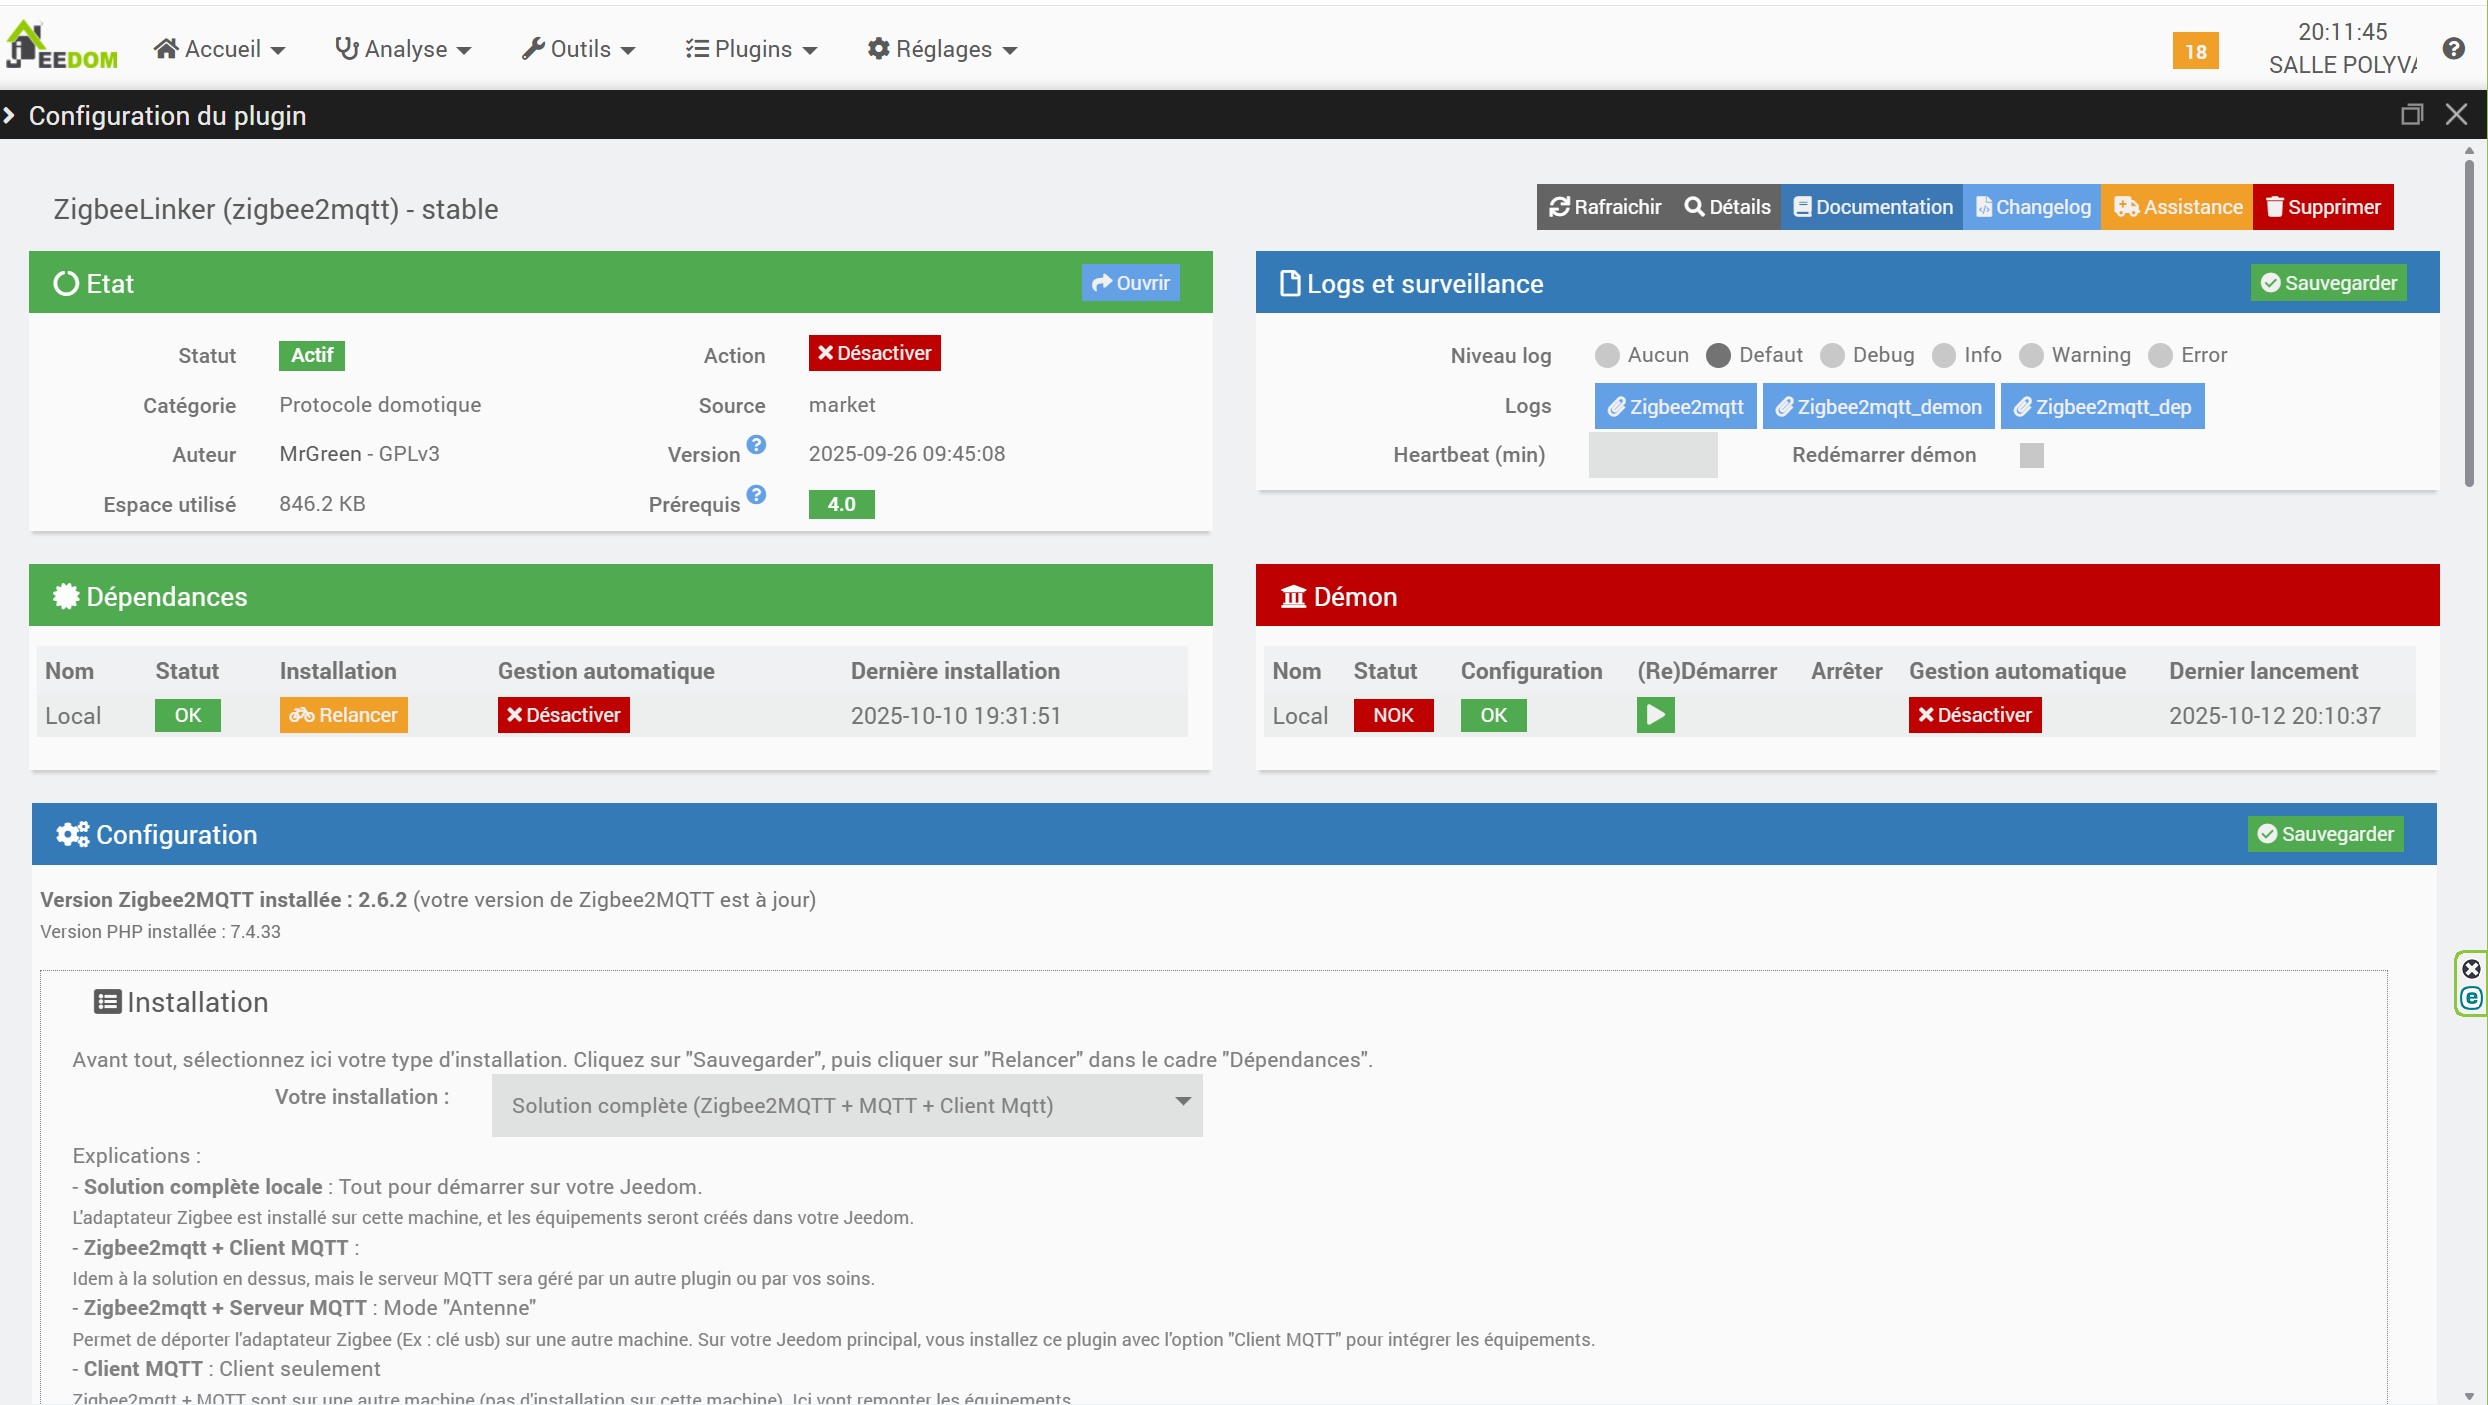Viewport: 2488px width, 1405px height.
Task: Open the Votre installation dropdown
Action: 846,1105
